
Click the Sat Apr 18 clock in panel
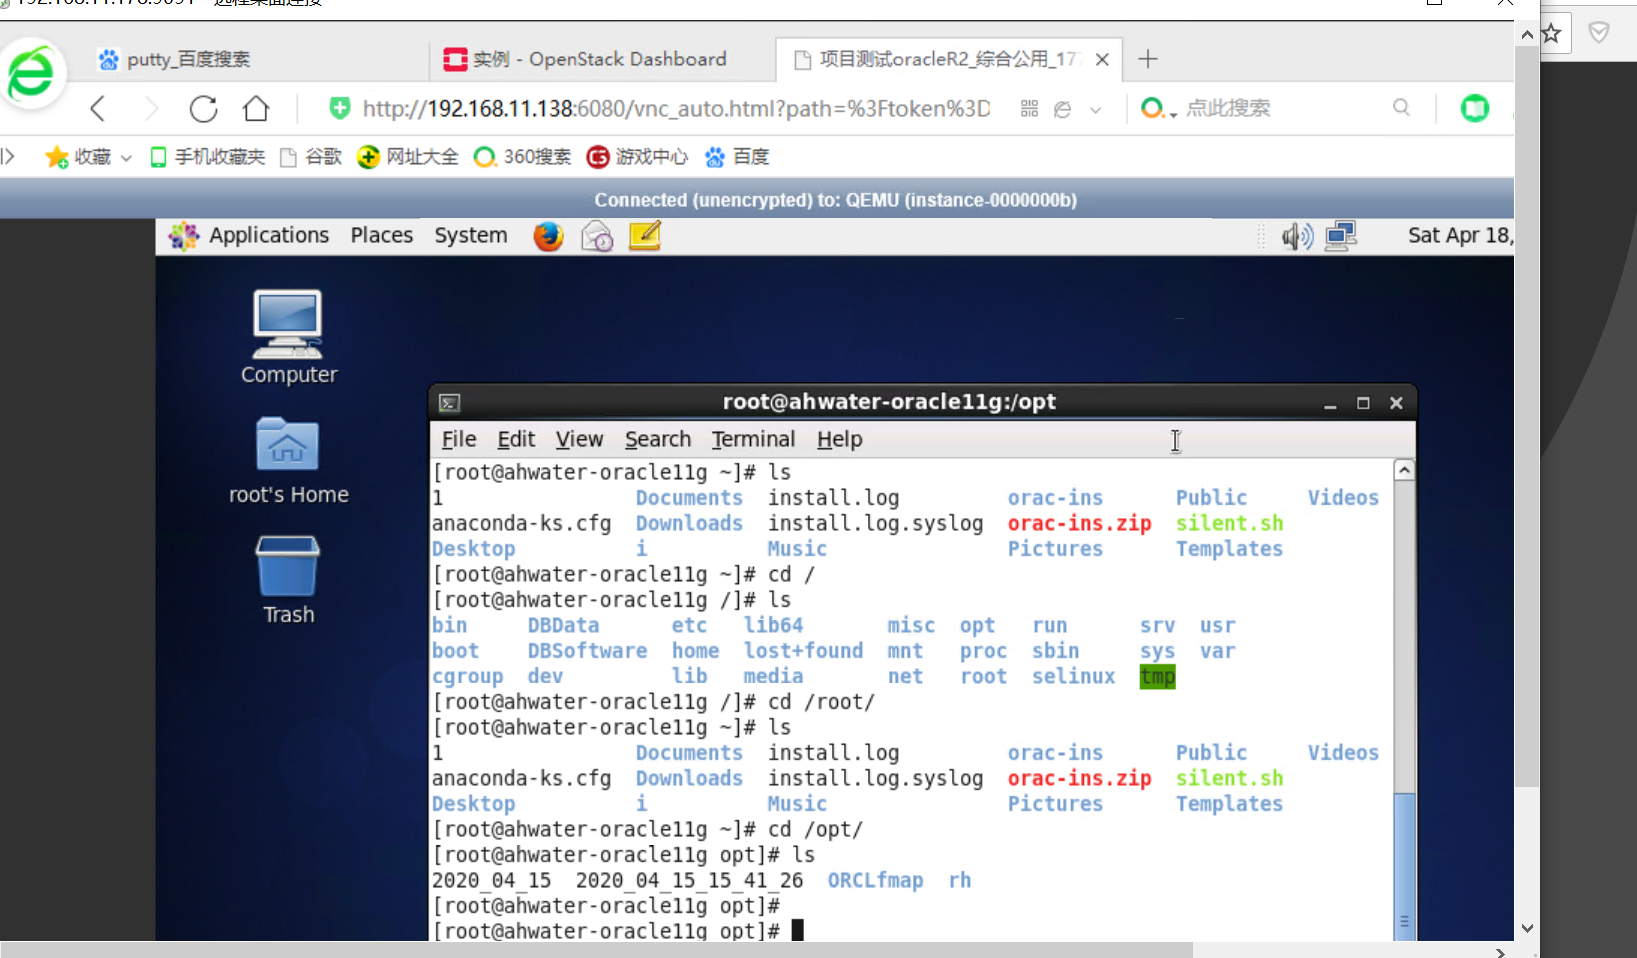[1460, 236]
